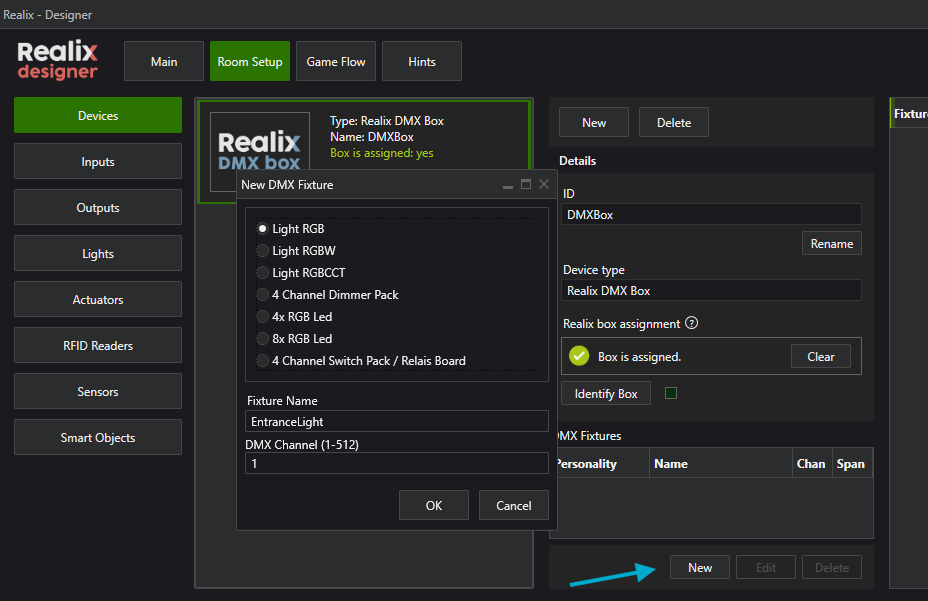Open the Game Flow tab
Image resolution: width=928 pixels, height=601 pixels.
point(336,61)
